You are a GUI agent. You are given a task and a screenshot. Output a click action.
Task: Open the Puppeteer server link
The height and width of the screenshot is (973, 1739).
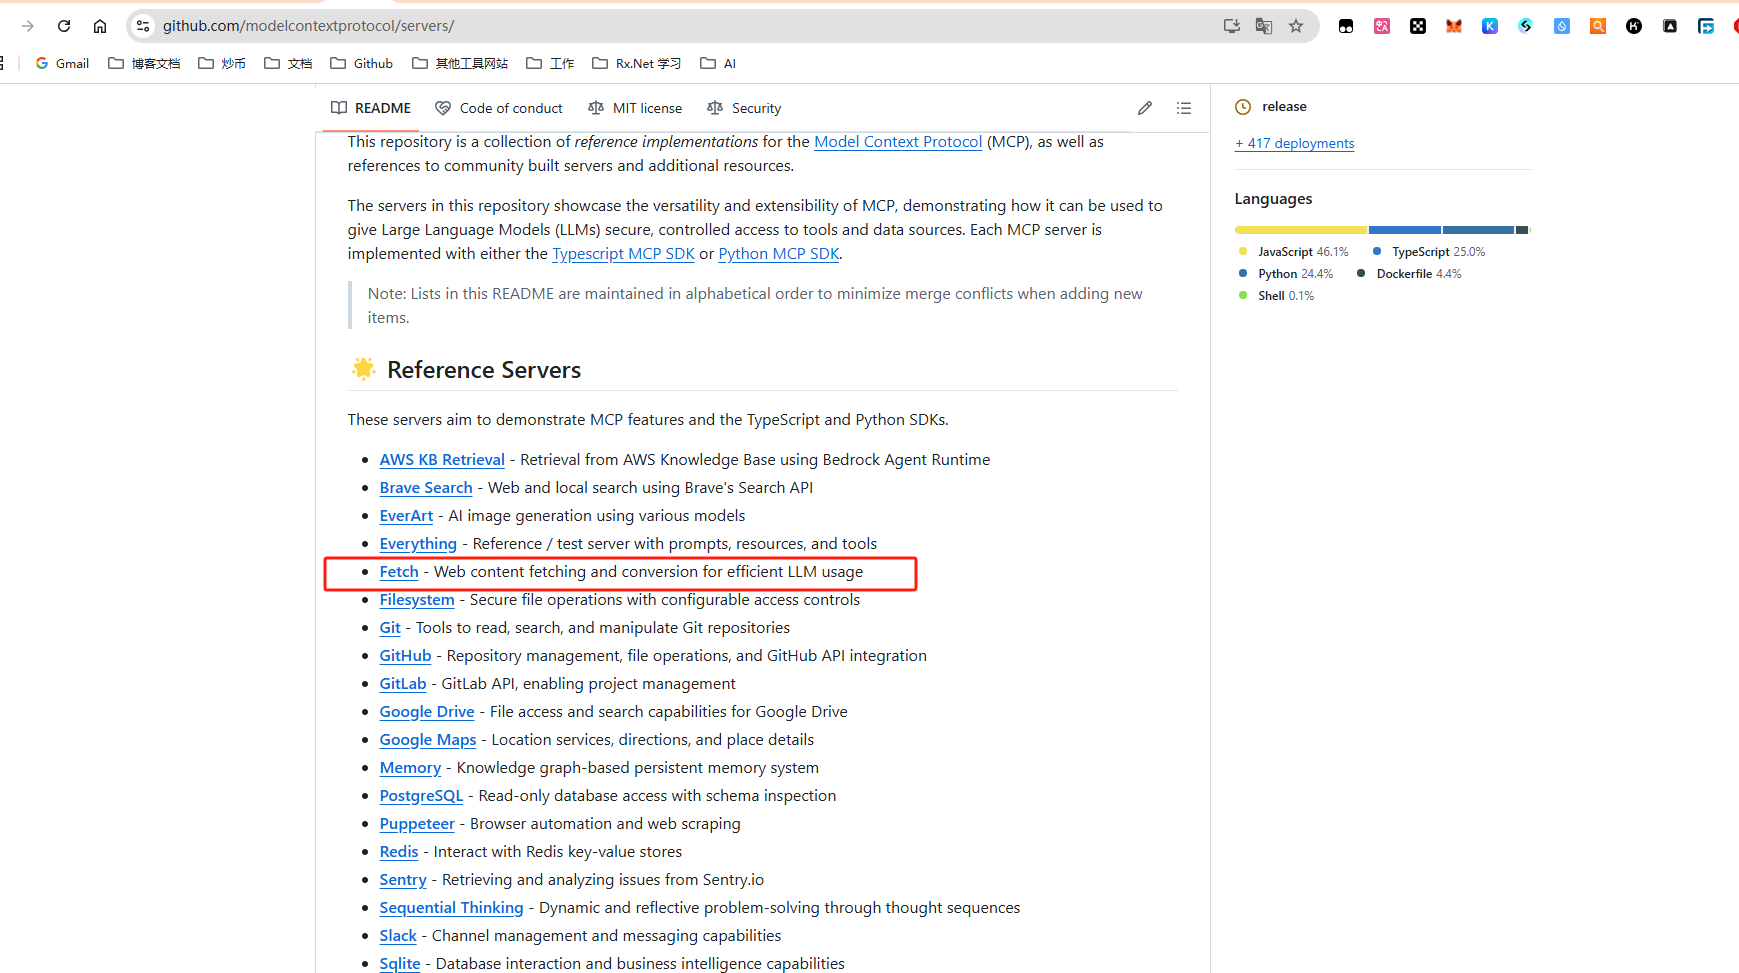point(417,824)
